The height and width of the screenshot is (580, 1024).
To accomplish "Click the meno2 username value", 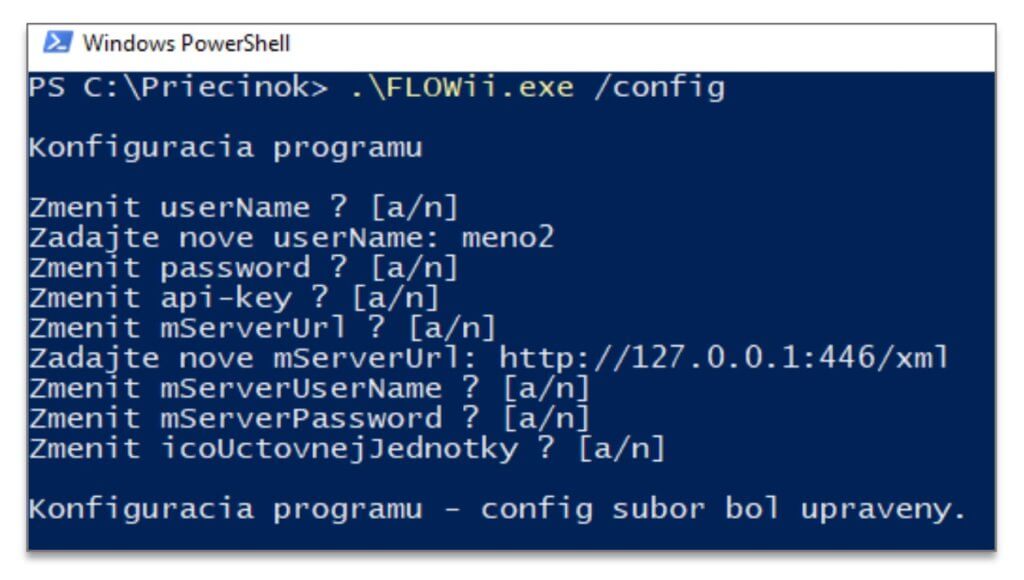I will (507, 238).
